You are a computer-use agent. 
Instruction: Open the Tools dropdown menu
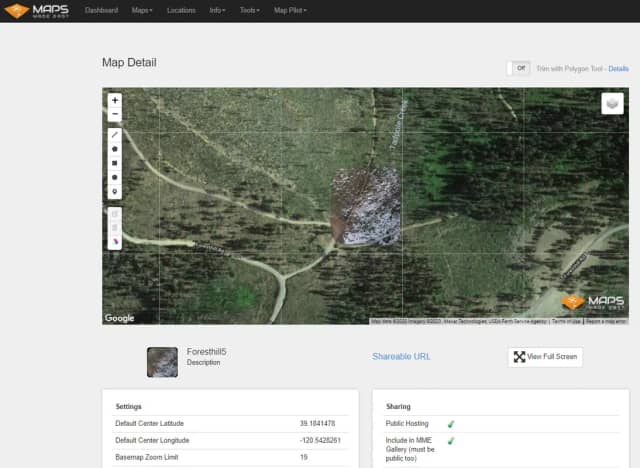[249, 11]
